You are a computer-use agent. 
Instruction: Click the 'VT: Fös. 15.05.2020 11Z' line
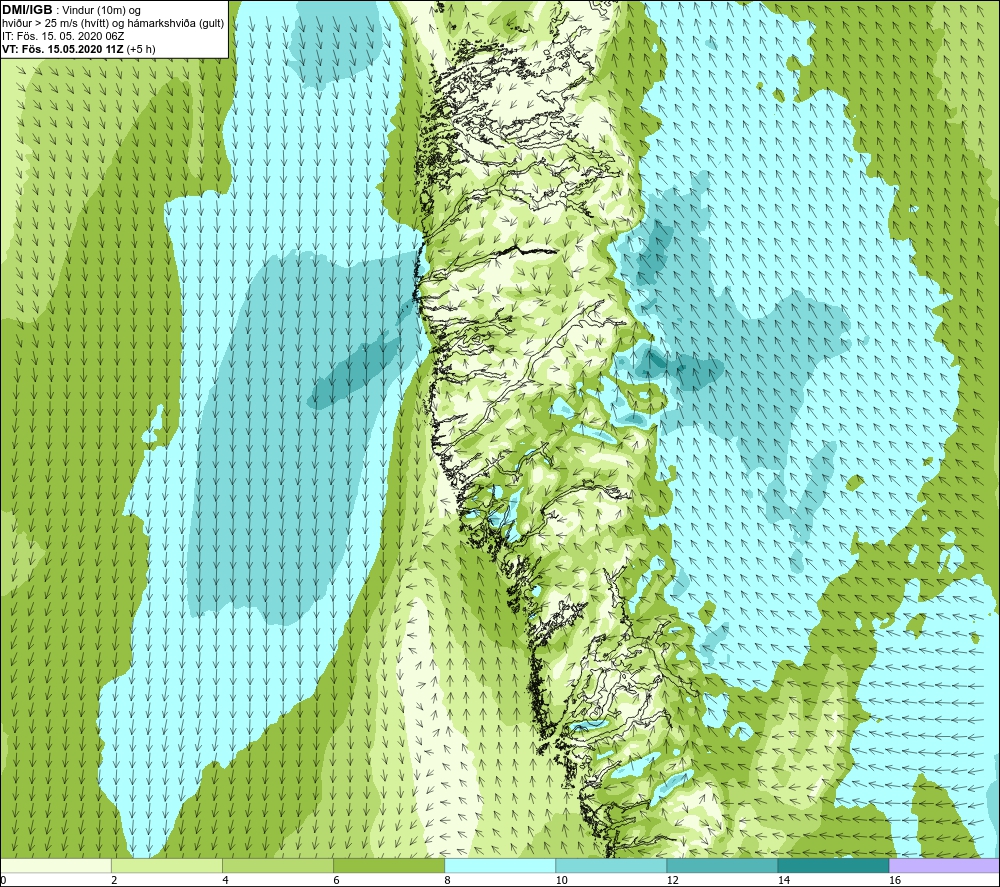point(63,49)
